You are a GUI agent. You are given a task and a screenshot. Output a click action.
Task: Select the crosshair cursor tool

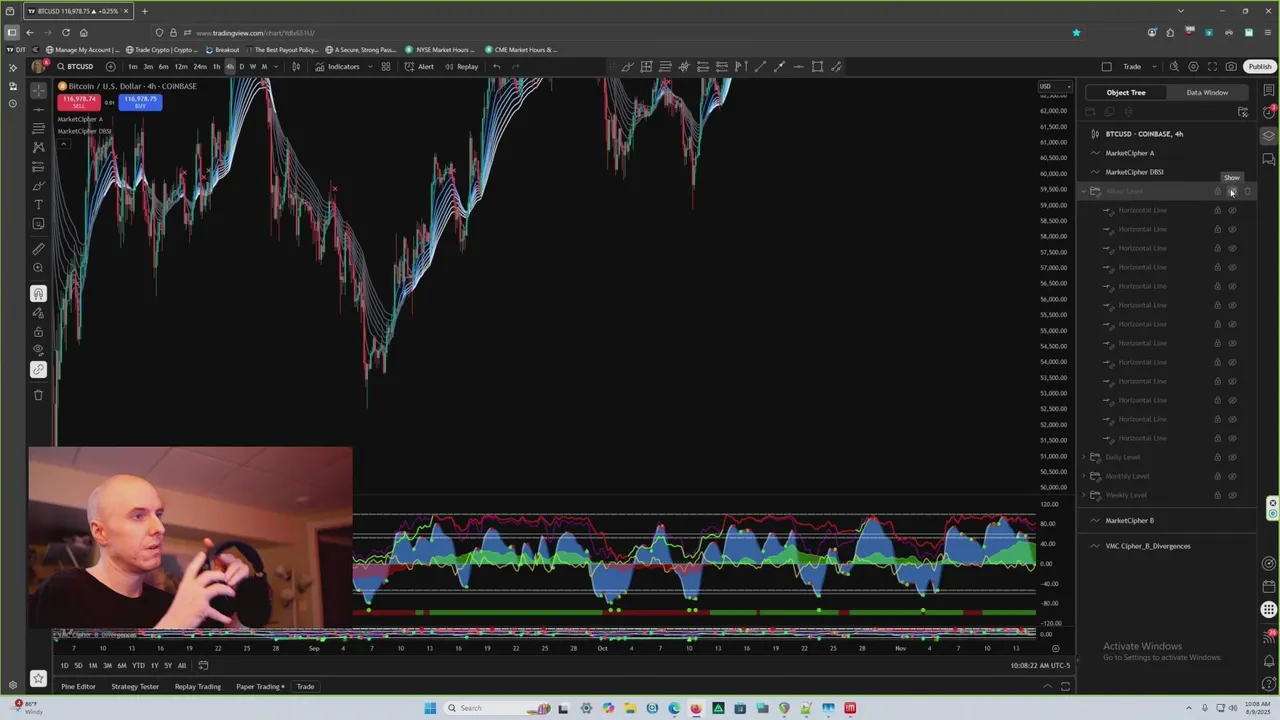38,90
